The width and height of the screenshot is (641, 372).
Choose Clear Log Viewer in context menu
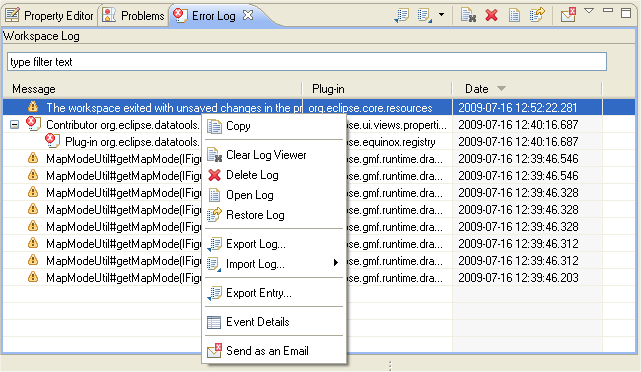[274, 155]
